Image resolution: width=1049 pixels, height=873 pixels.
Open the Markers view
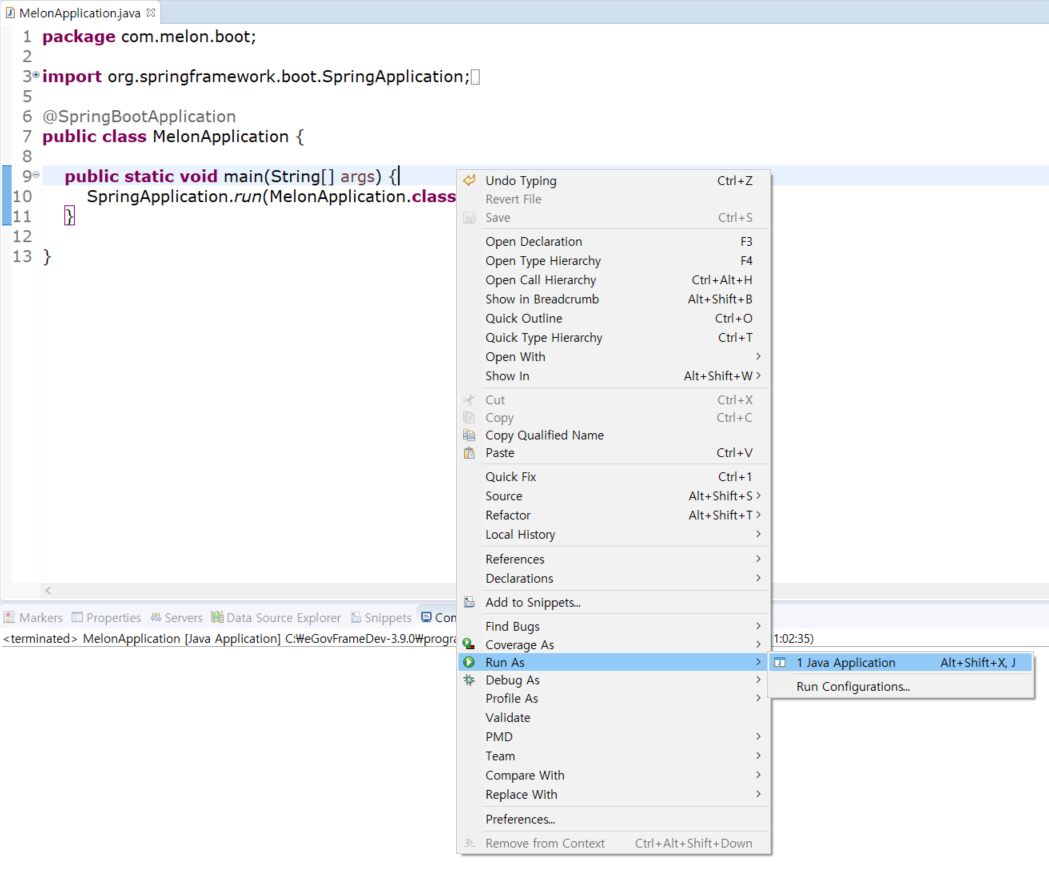33,617
